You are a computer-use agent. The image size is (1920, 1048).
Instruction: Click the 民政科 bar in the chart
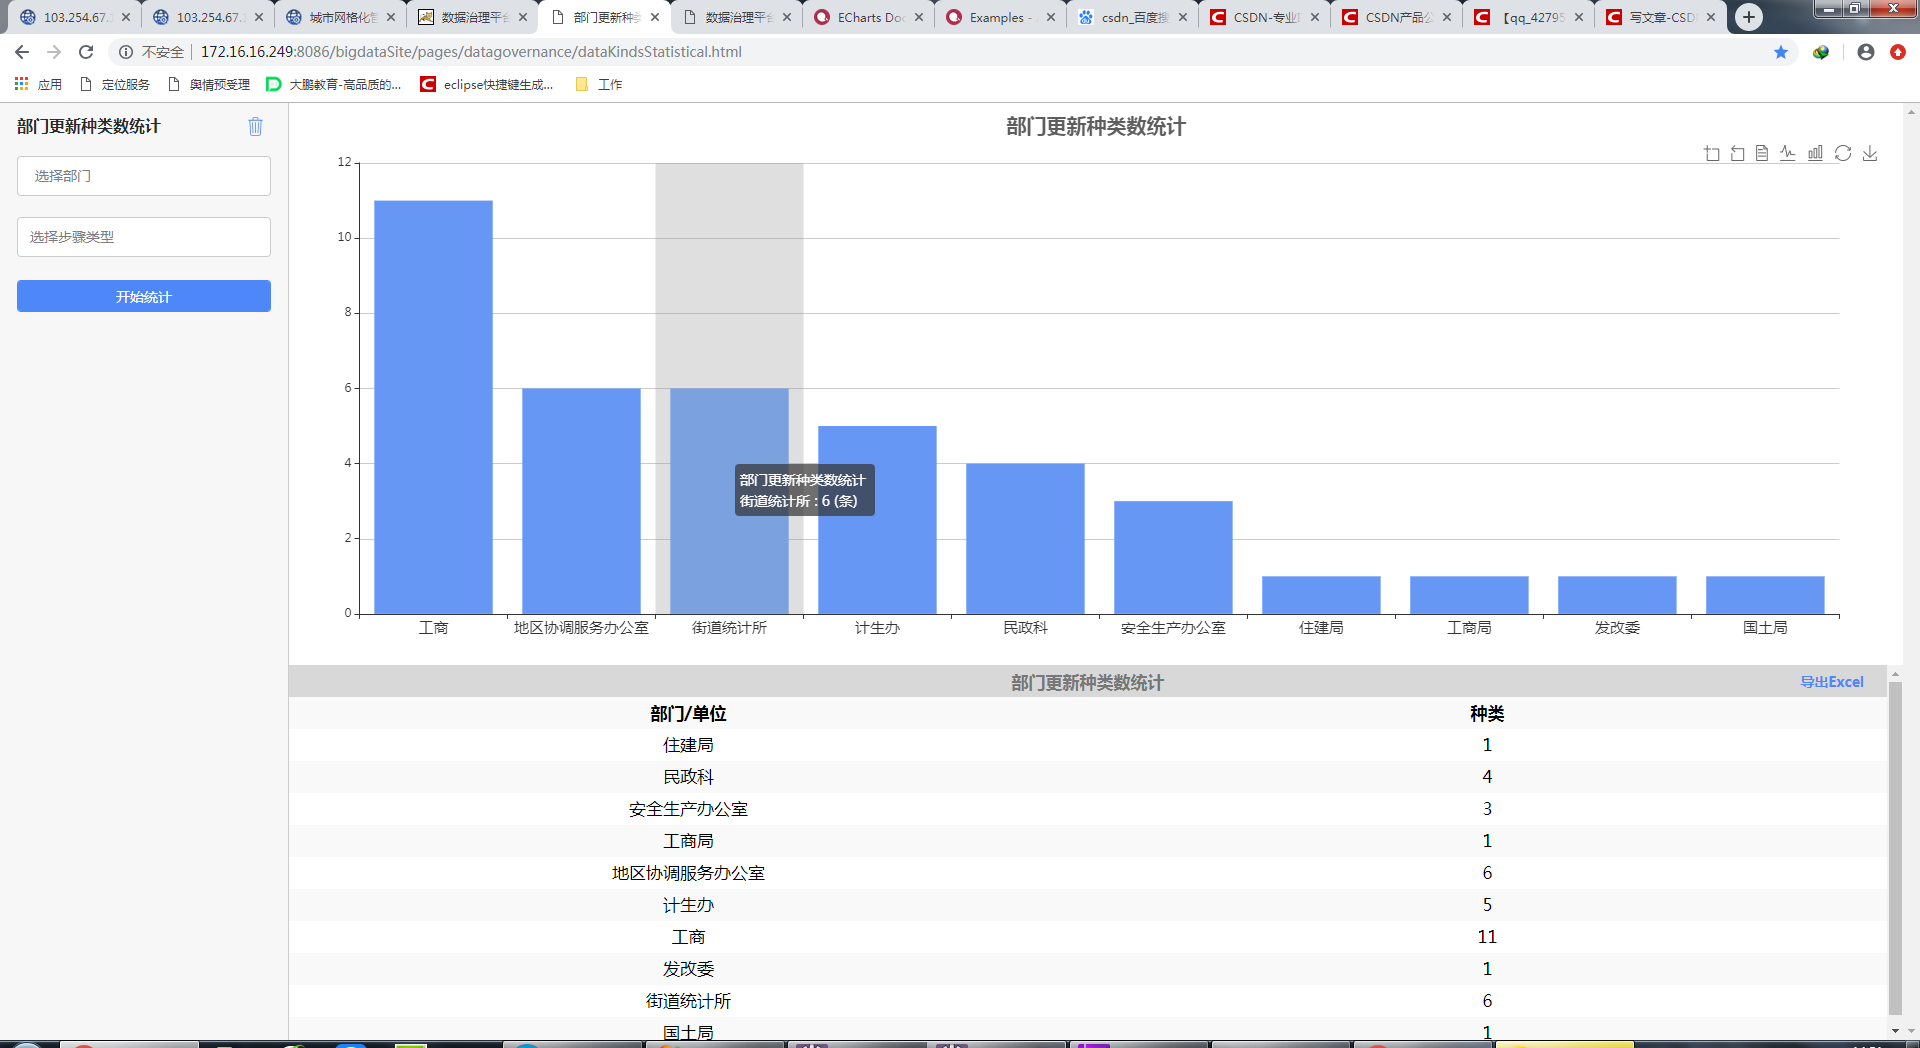[1025, 539]
